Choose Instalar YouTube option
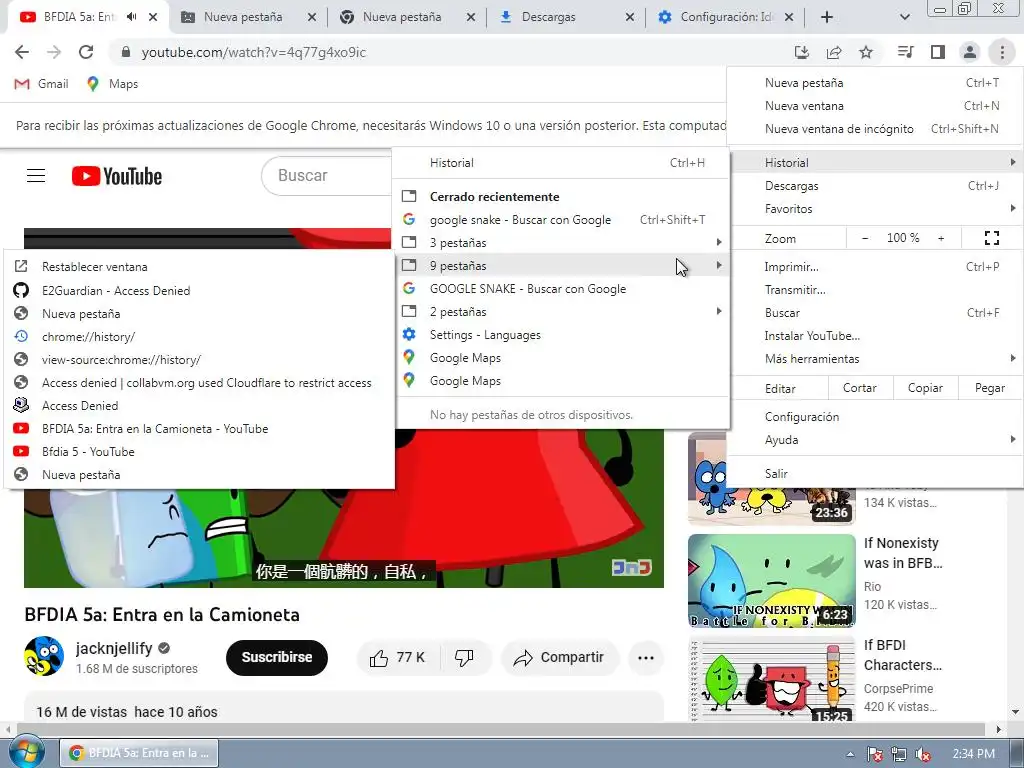1024x768 pixels. pyautogui.click(x=875, y=336)
